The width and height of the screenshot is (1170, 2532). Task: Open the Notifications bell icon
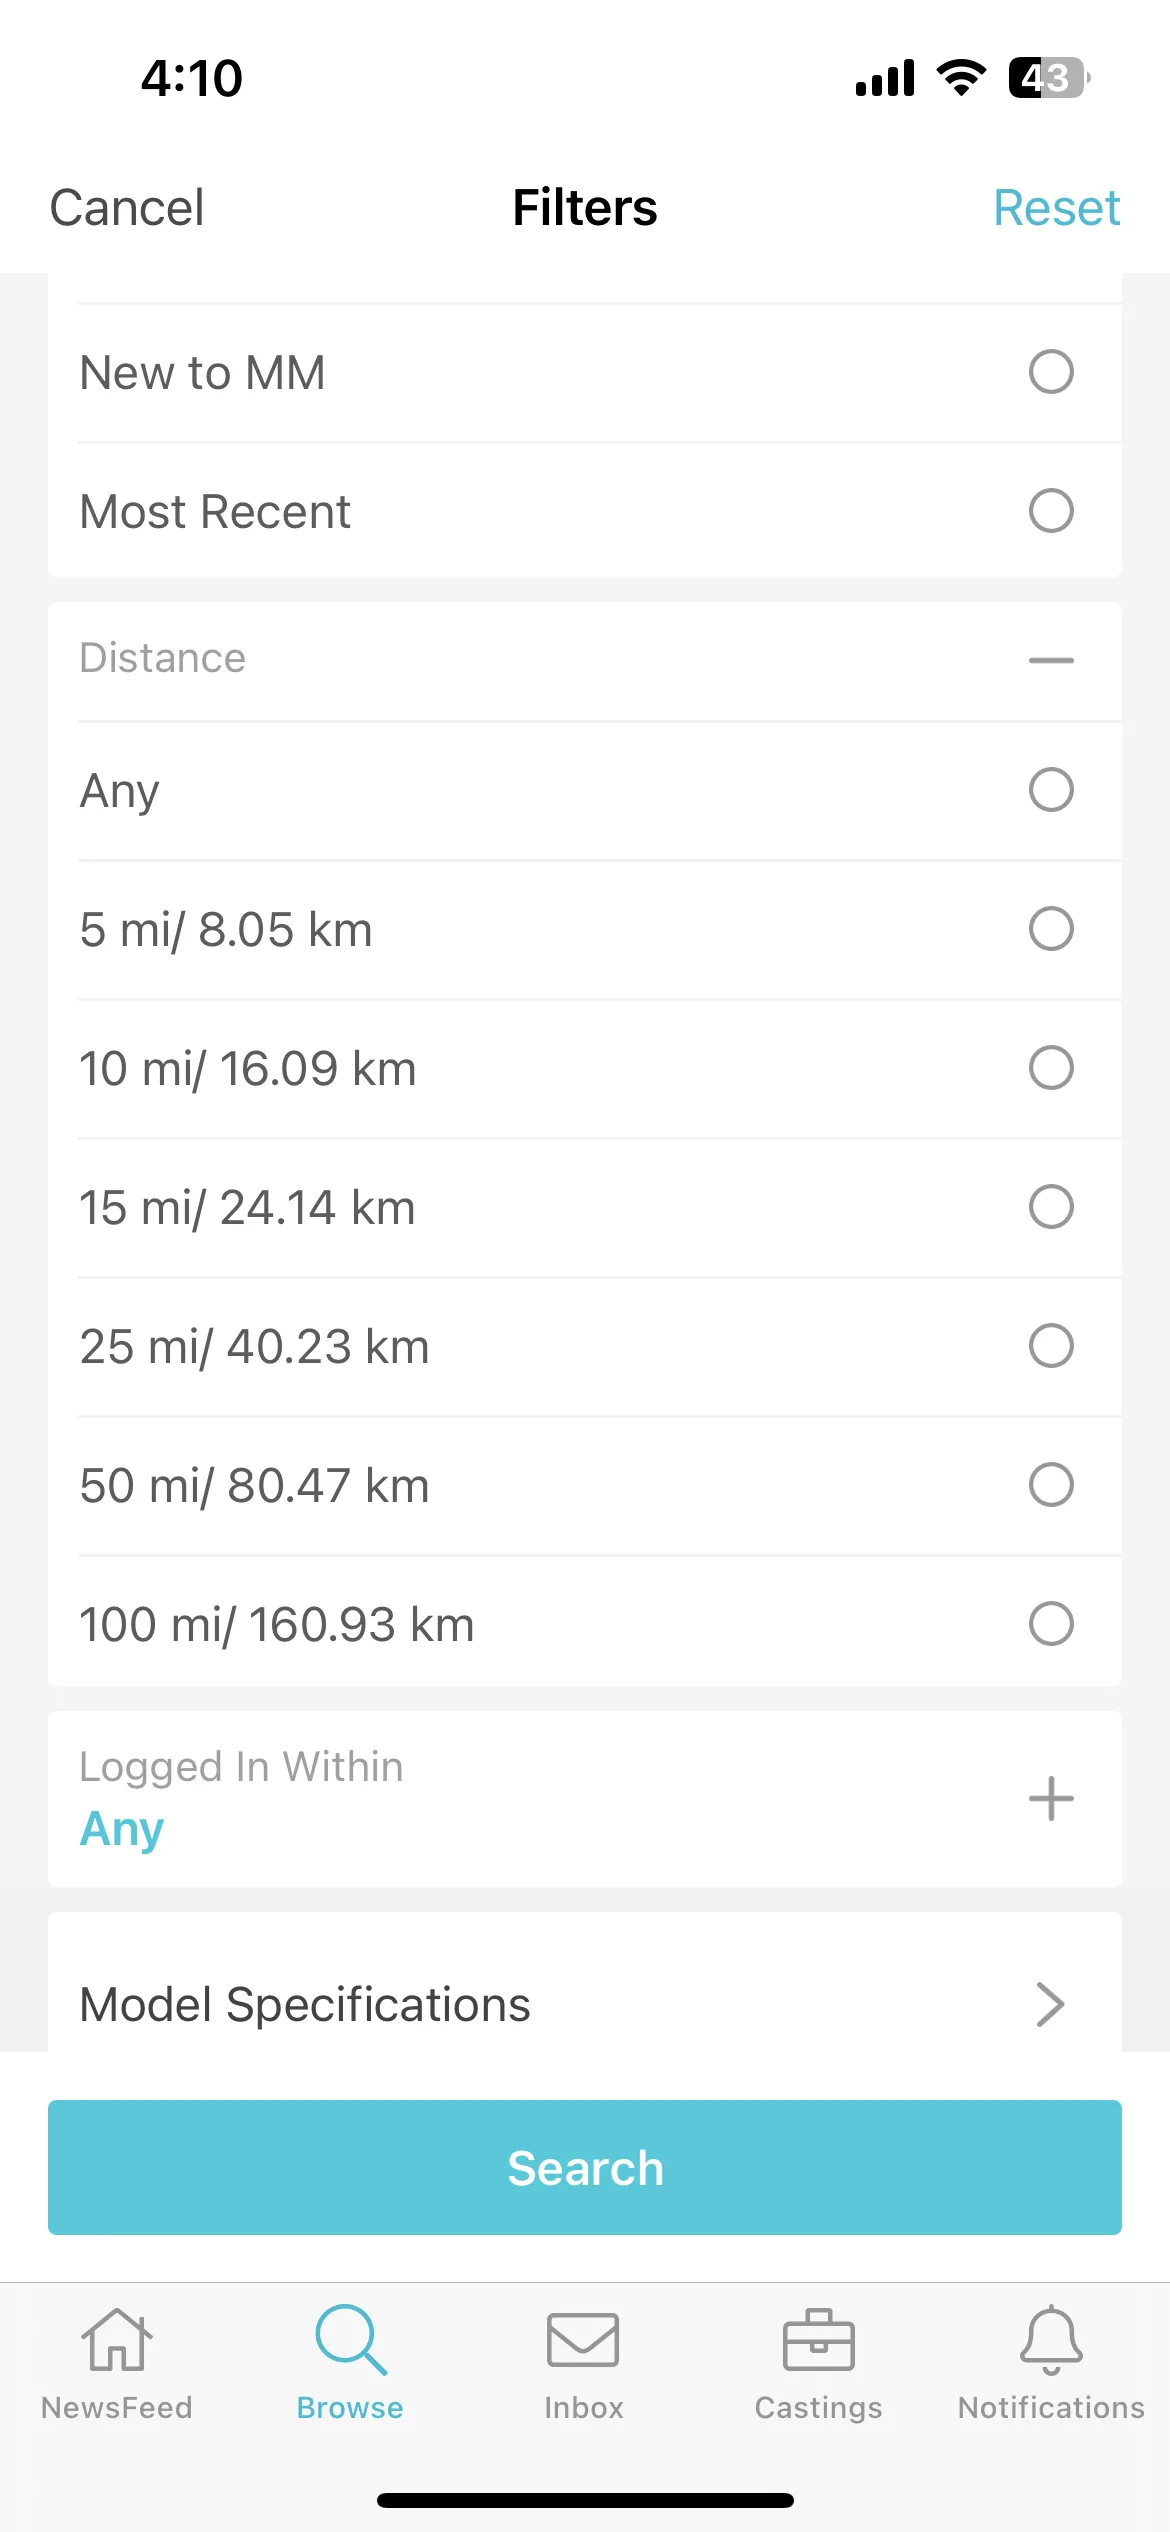[1051, 2340]
